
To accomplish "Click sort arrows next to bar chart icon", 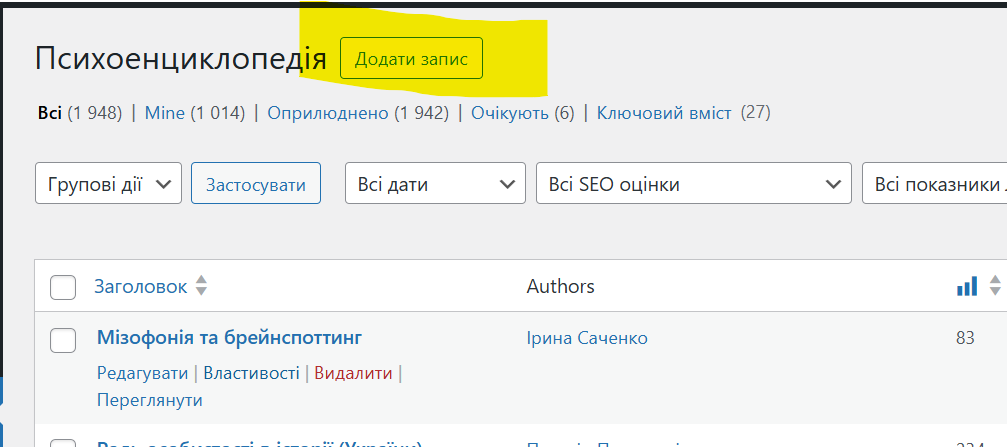I will pos(994,287).
